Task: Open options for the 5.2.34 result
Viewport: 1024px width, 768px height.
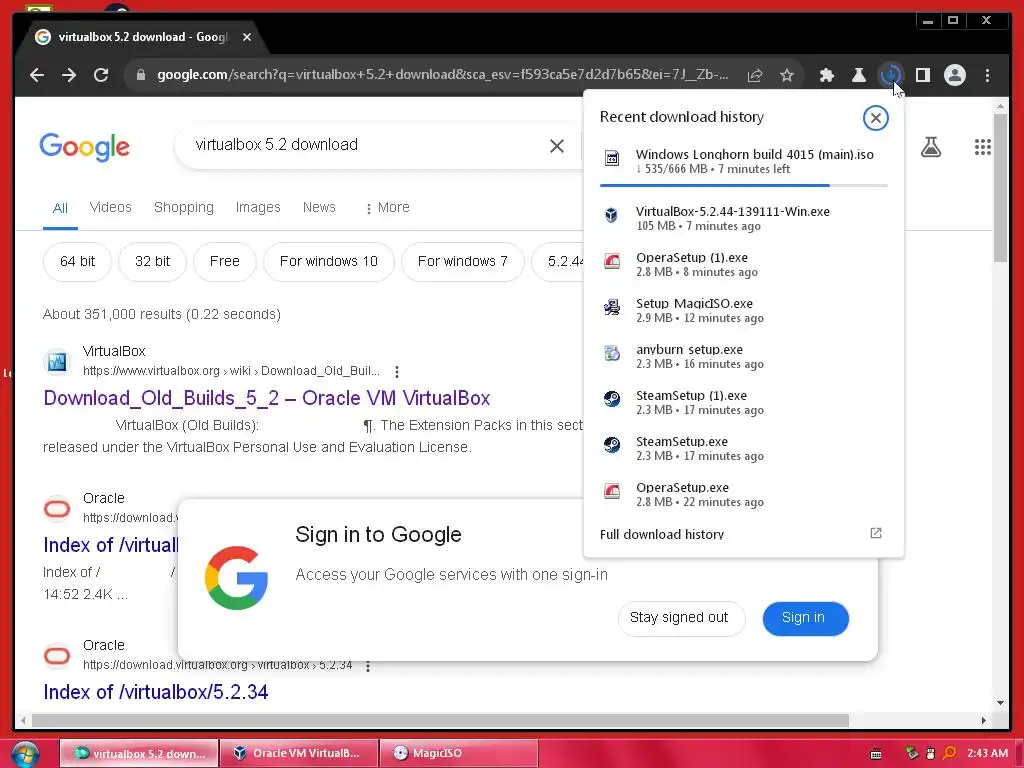Action: pos(368,666)
